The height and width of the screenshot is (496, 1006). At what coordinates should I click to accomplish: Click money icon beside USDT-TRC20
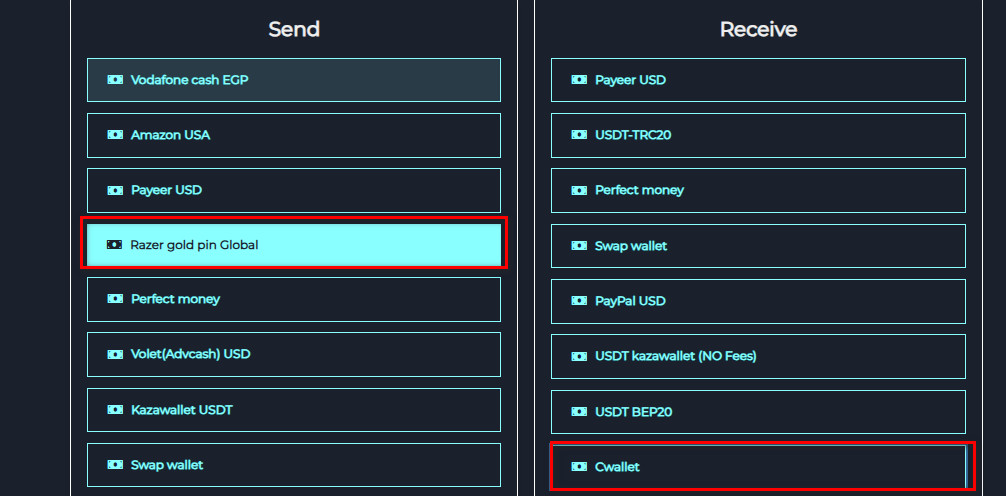579,135
